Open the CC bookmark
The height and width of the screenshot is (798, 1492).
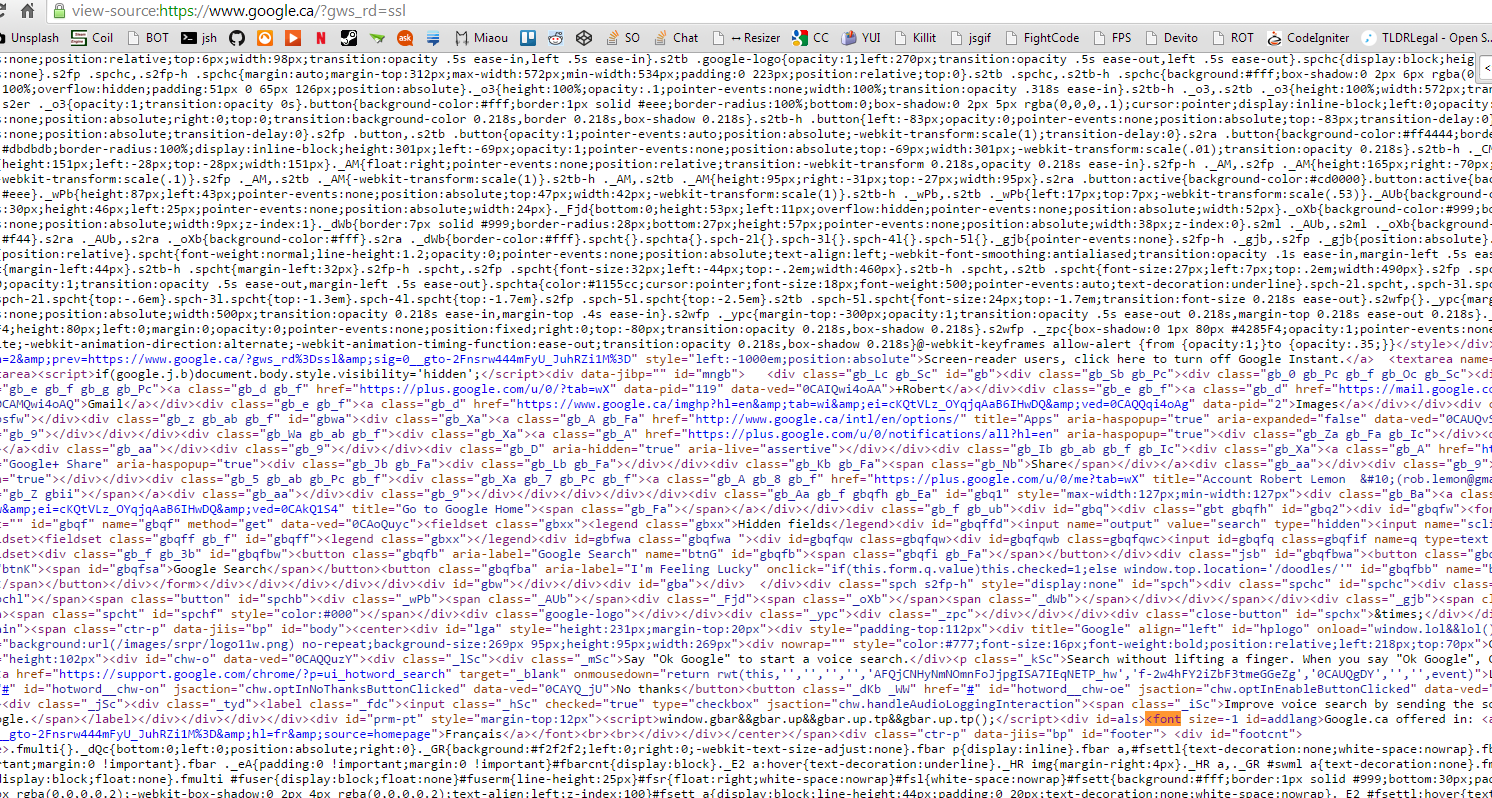click(x=811, y=38)
